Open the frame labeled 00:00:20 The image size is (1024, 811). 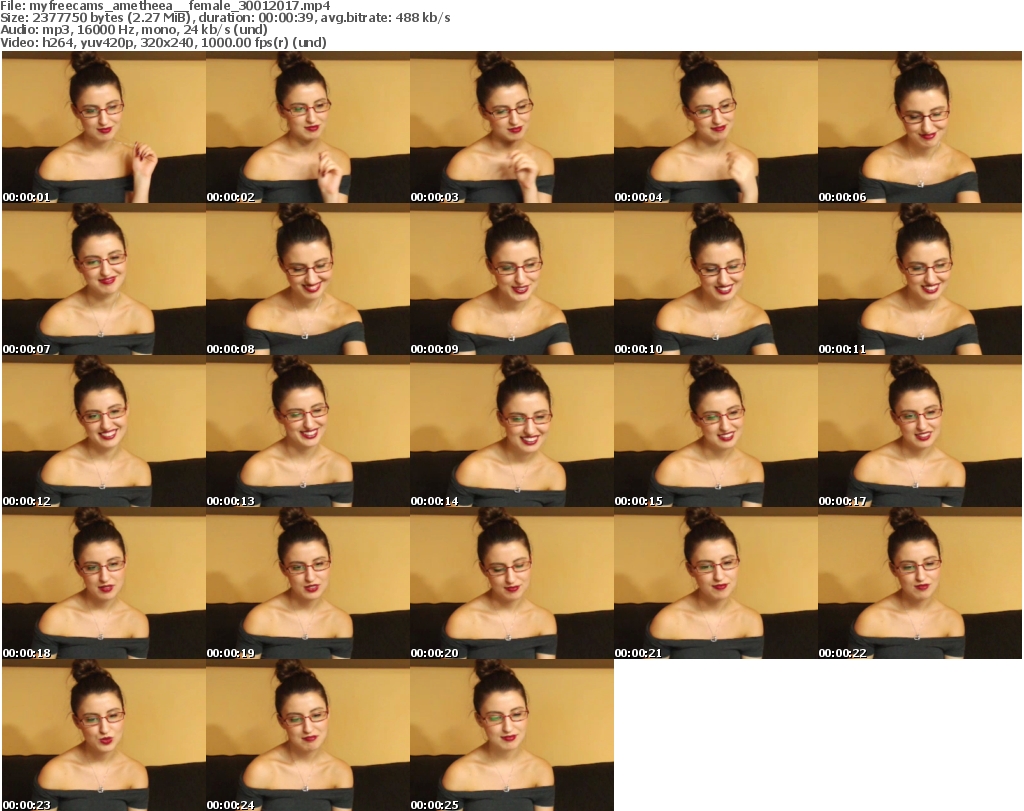click(511, 584)
